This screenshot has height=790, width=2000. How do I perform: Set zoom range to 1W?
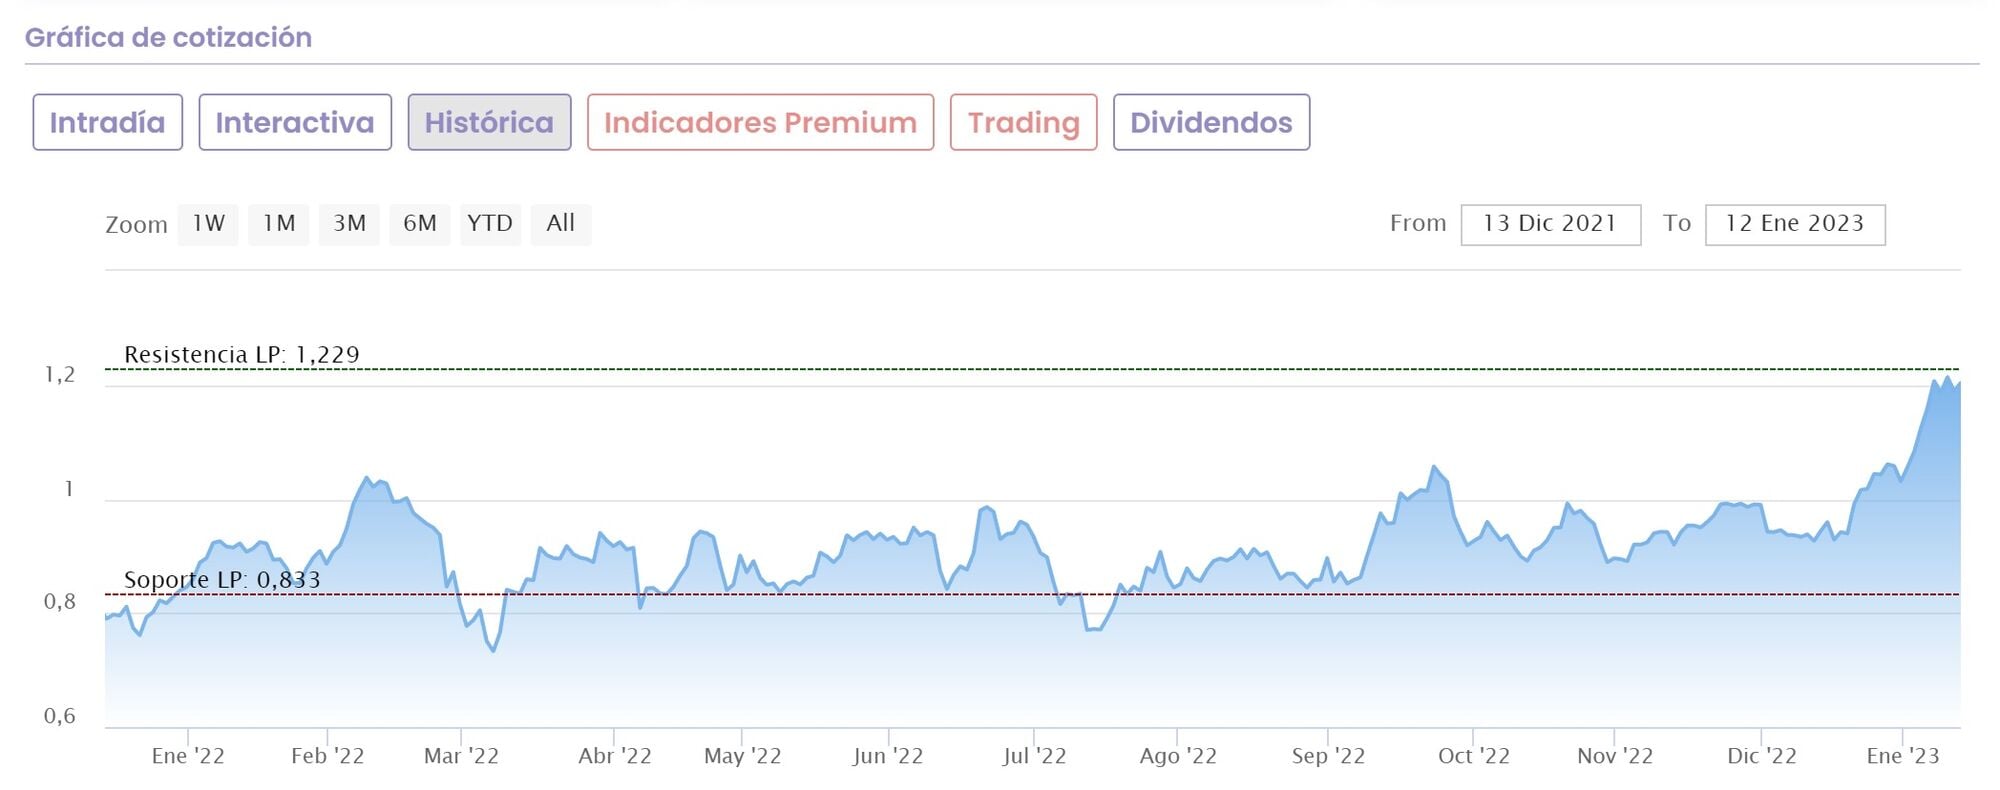point(208,224)
